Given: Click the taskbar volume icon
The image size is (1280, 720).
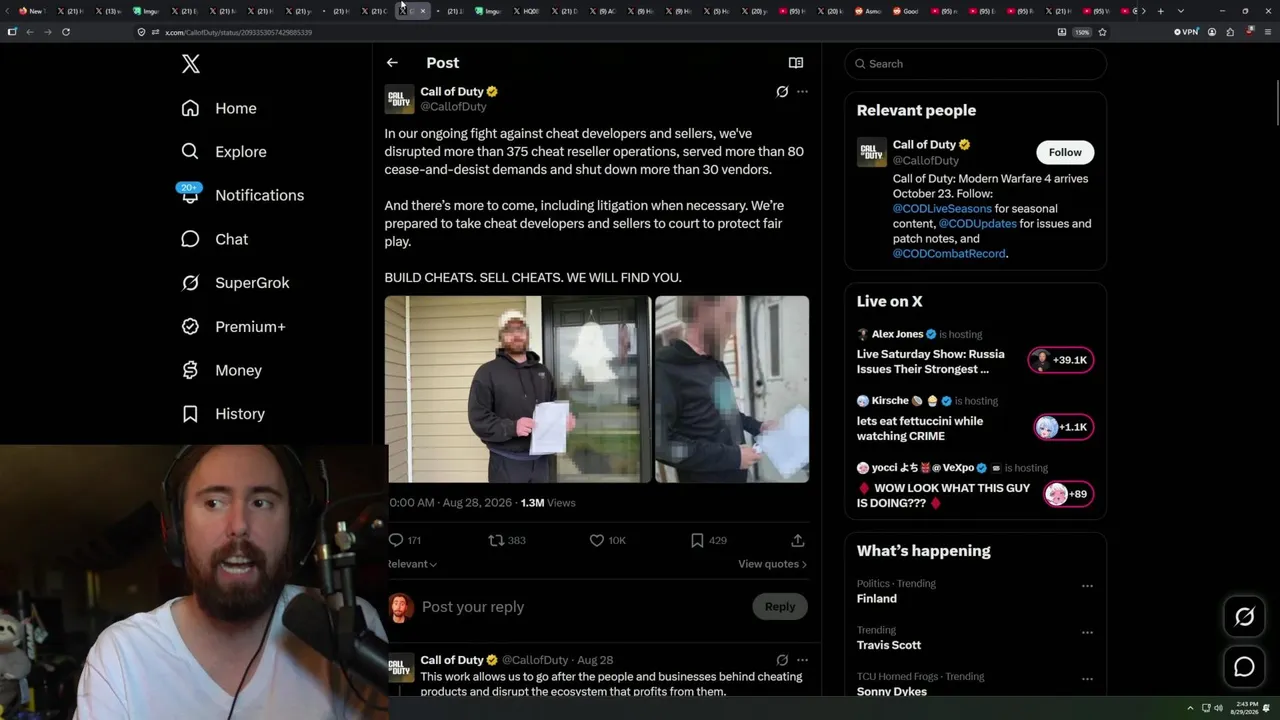Looking at the screenshot, I should 1218,708.
